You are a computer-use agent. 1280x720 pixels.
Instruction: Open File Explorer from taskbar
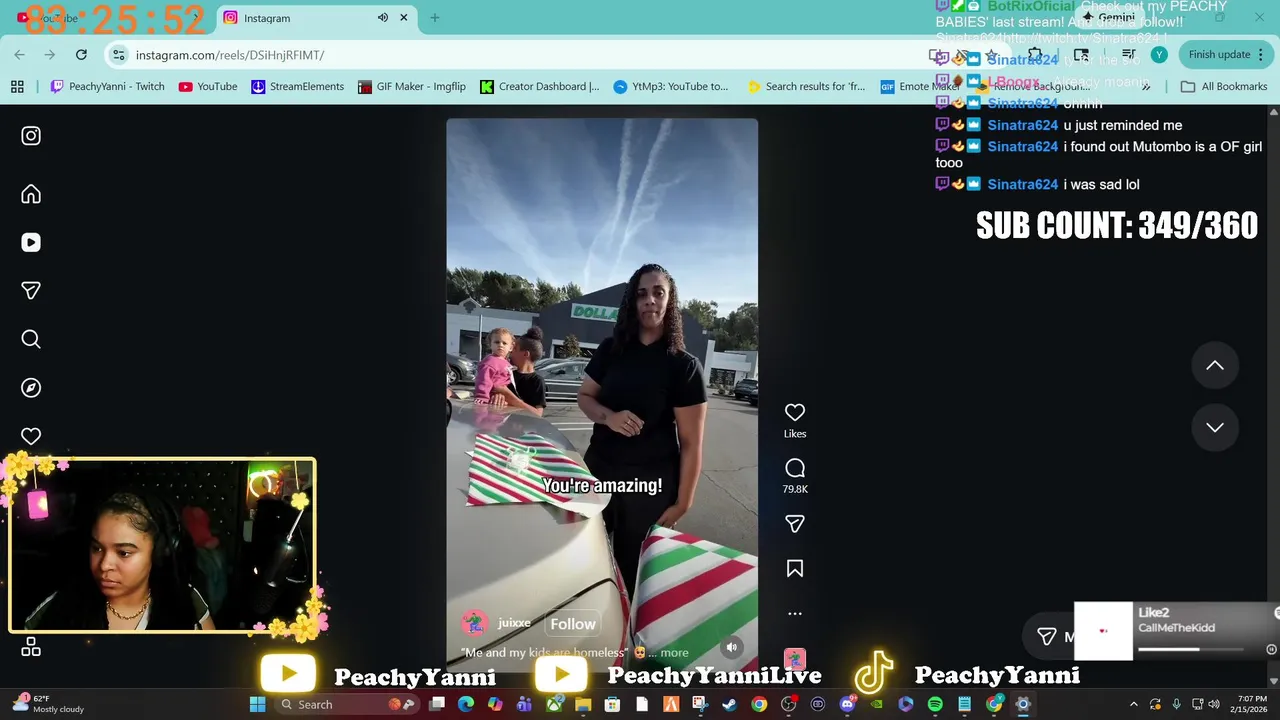coord(583,704)
